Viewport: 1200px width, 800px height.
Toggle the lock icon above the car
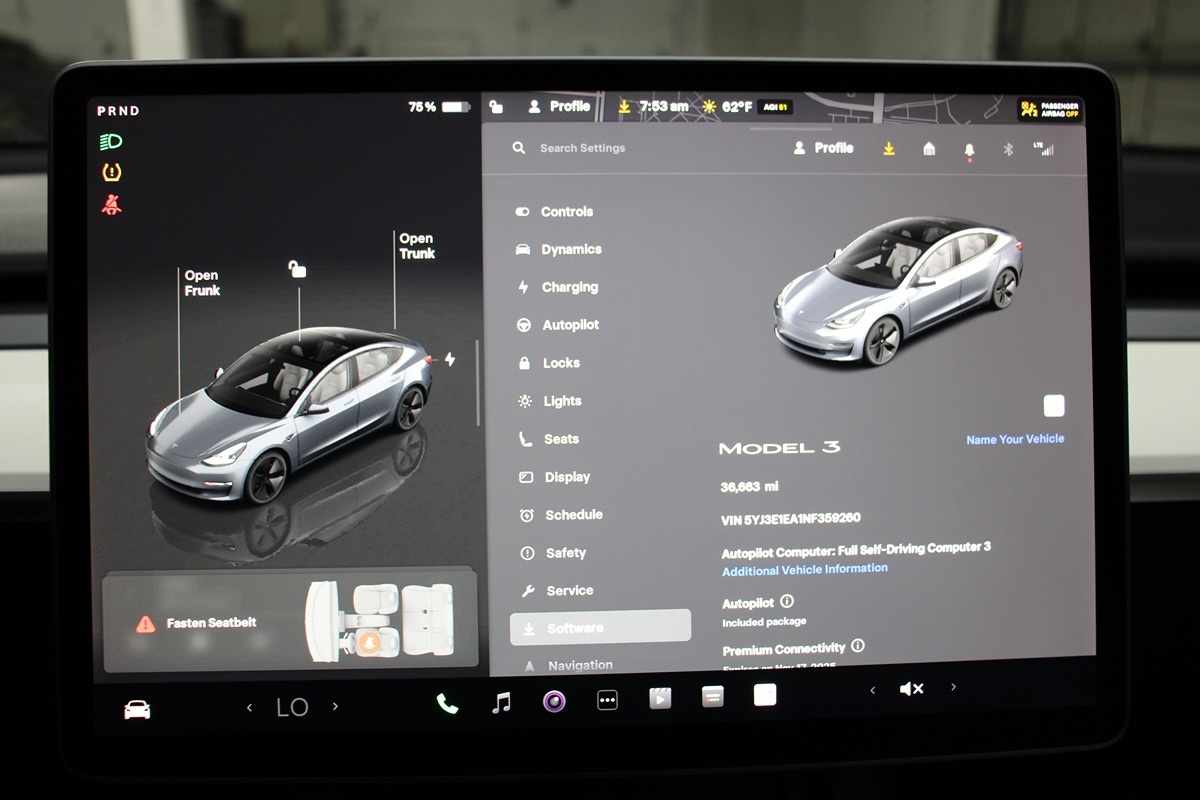[297, 268]
